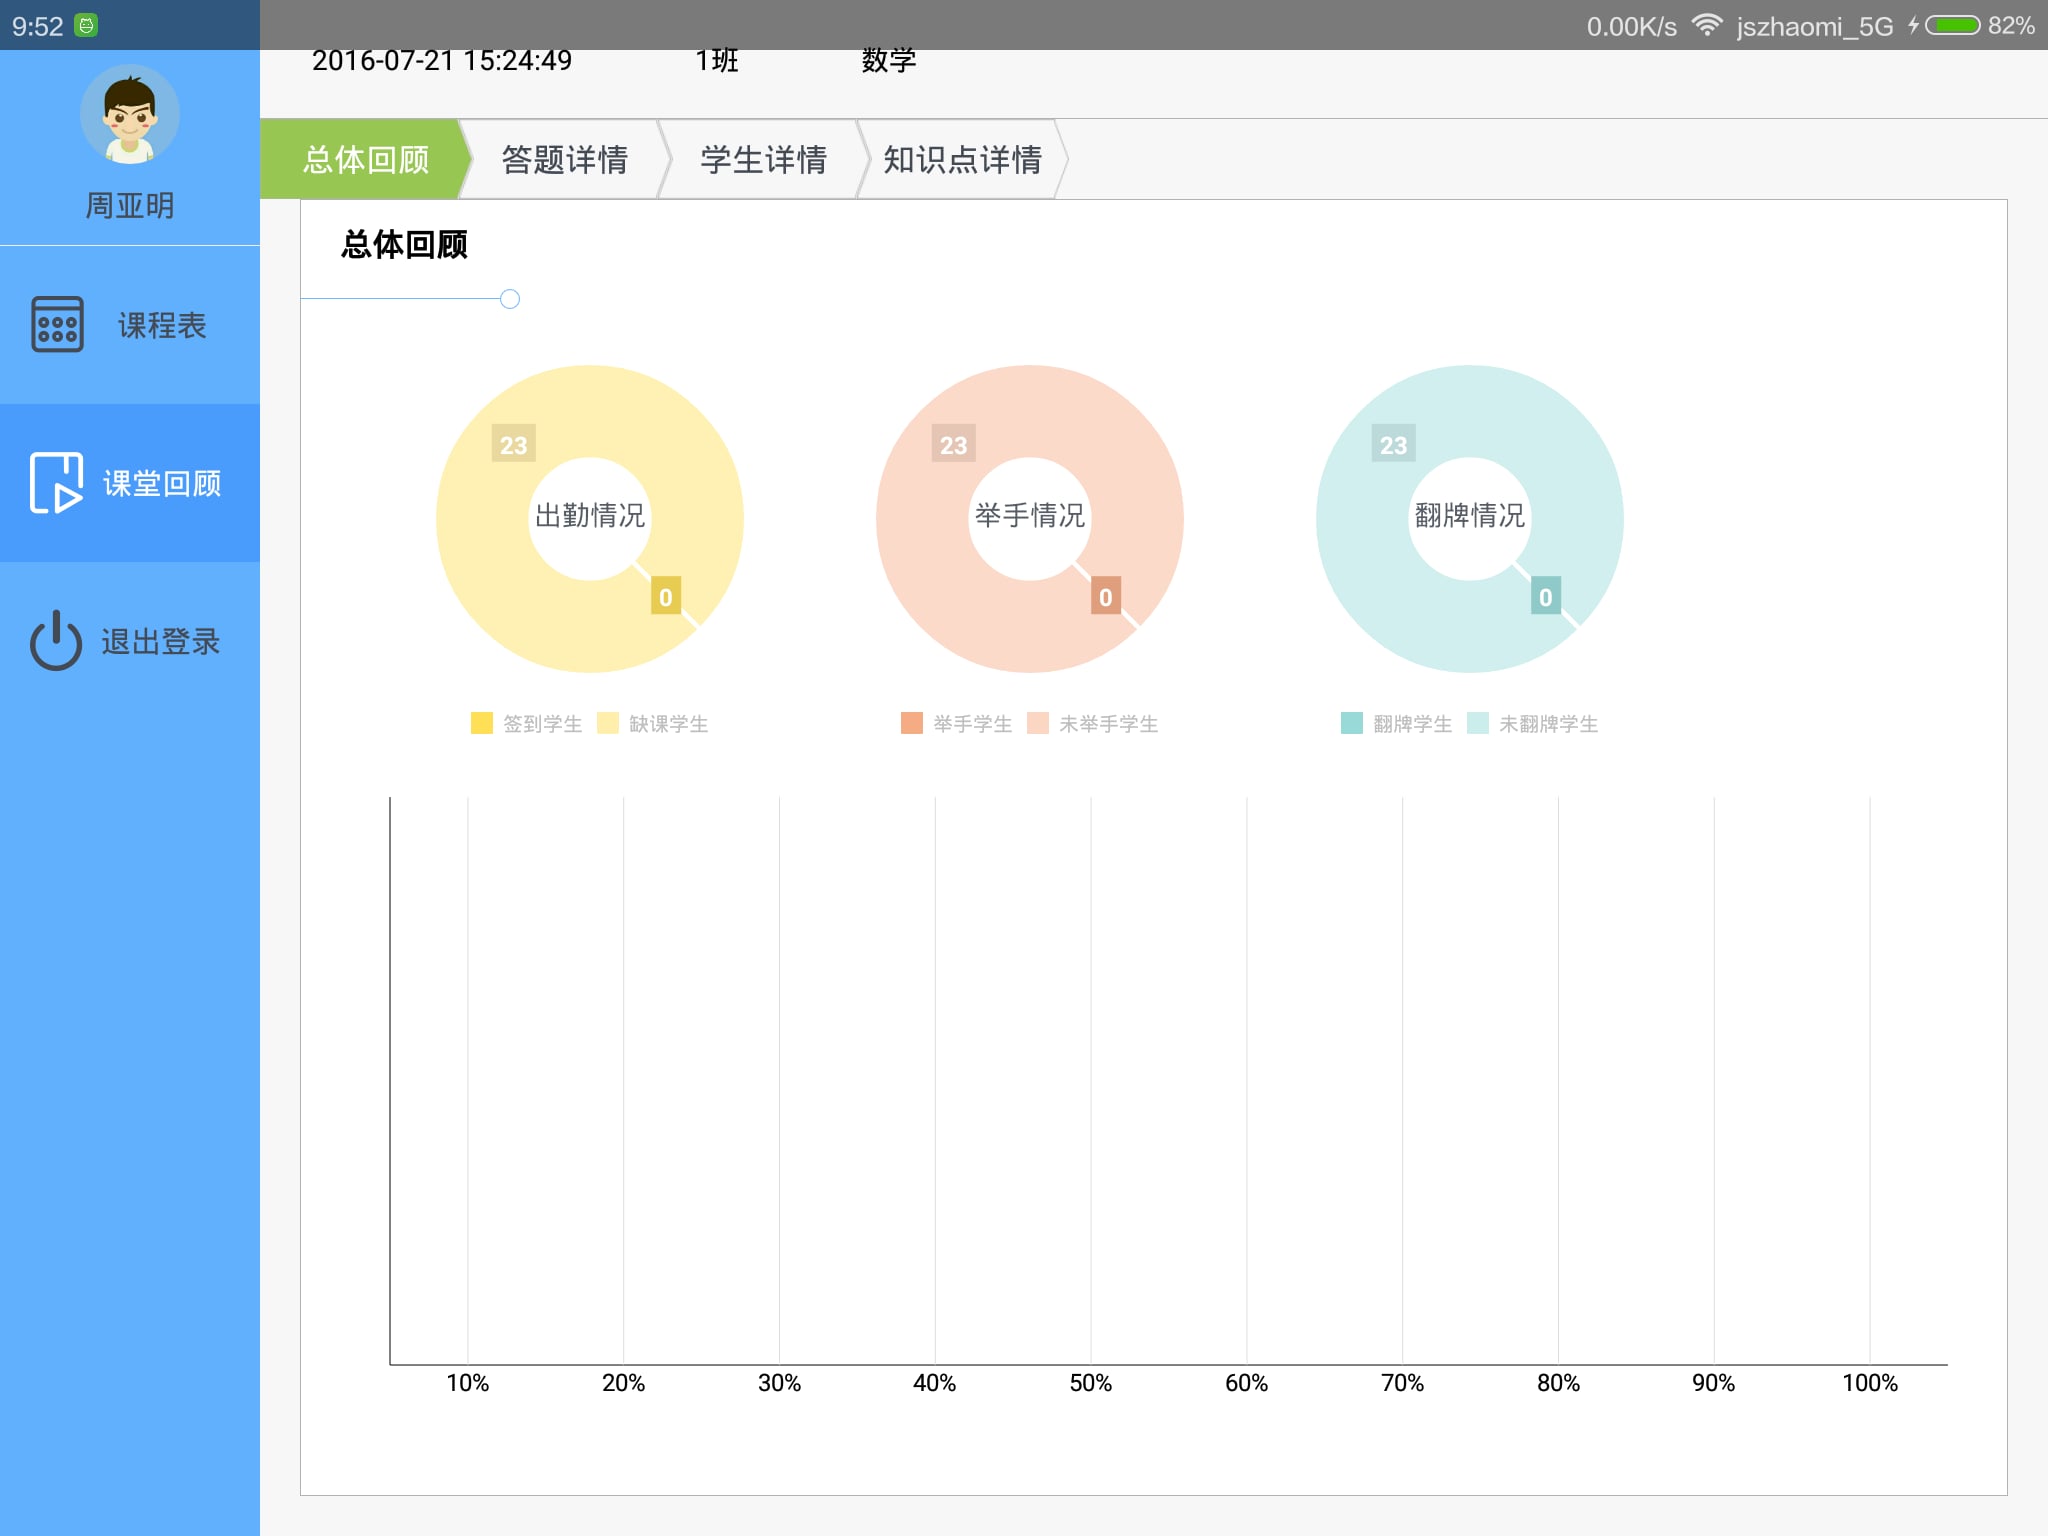Click the circle marker under the heading
2048x1536 pixels.
point(510,299)
